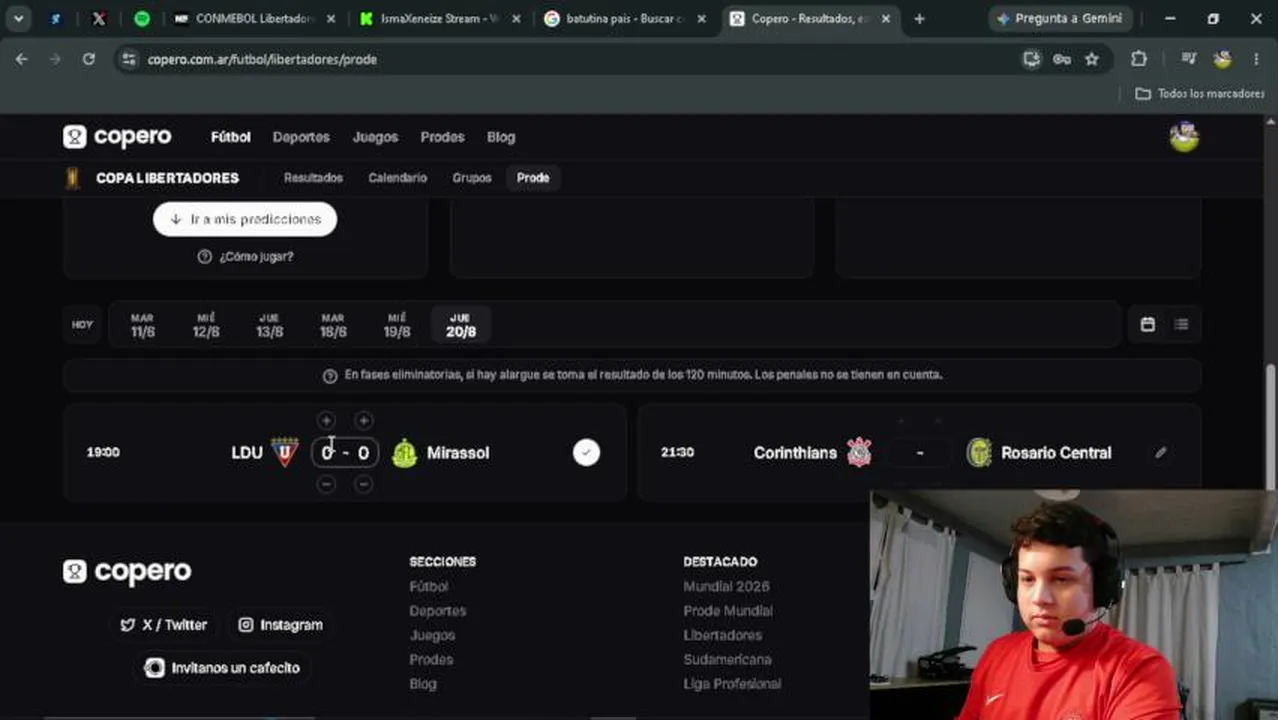Screen dimensions: 1278x720
Task: Click the Copa Libertadores trophy icon
Action: (72, 178)
